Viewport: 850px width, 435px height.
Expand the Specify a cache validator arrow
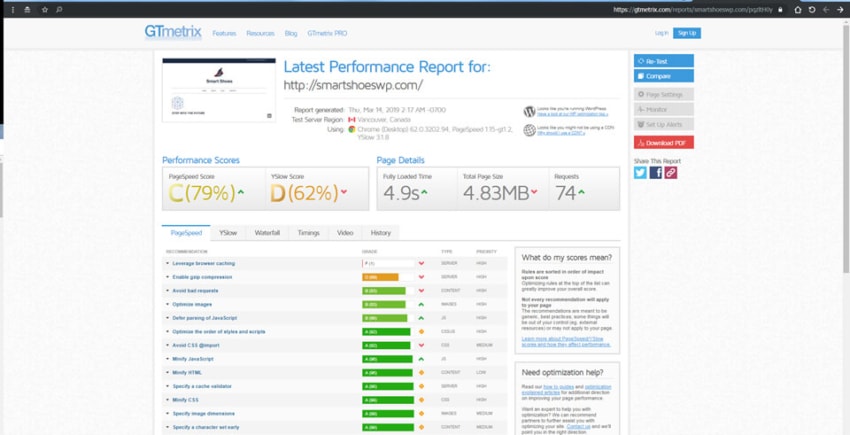point(168,386)
